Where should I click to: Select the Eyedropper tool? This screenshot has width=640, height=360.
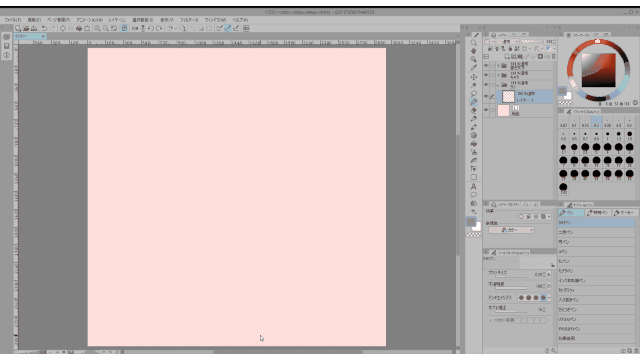click(473, 68)
